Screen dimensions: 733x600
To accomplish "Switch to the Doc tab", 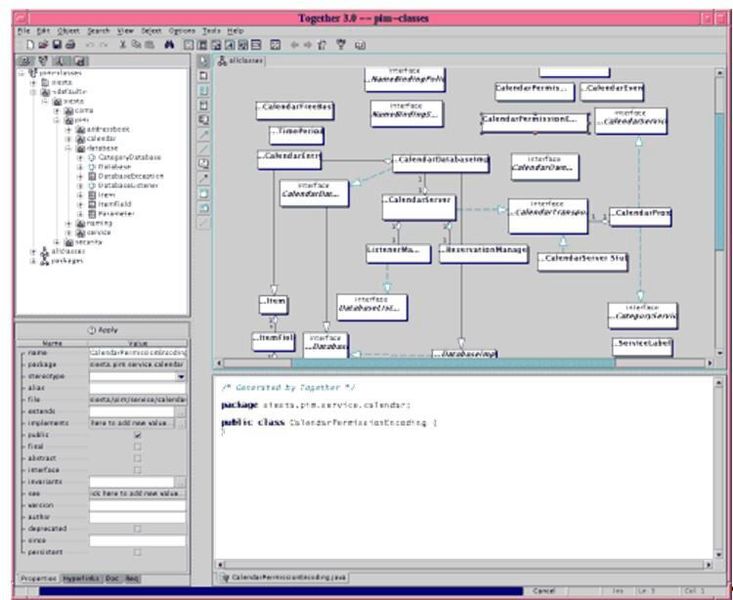I will click(x=112, y=579).
